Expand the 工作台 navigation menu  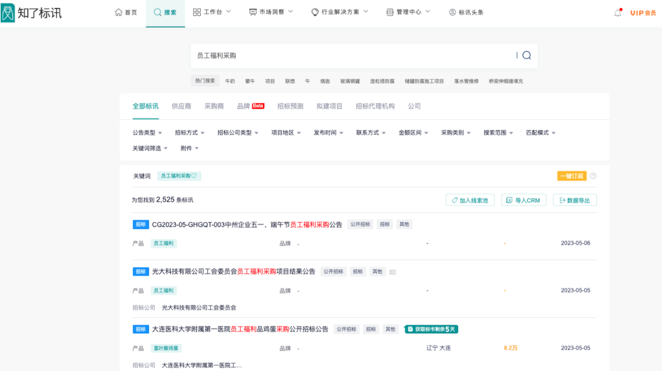(x=212, y=12)
